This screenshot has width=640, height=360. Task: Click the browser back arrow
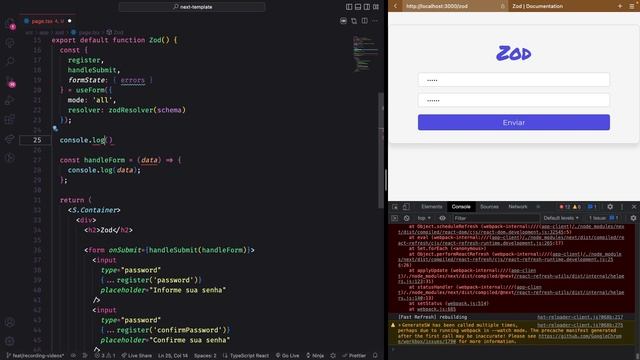click(395, 6)
